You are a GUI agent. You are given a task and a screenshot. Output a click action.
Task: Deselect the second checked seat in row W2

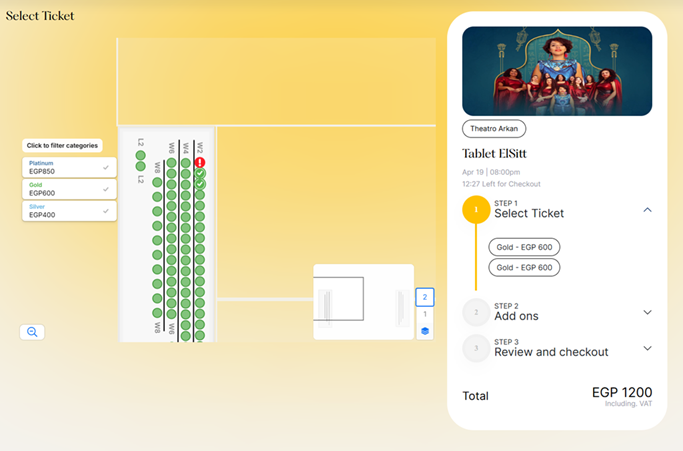pyautogui.click(x=200, y=184)
